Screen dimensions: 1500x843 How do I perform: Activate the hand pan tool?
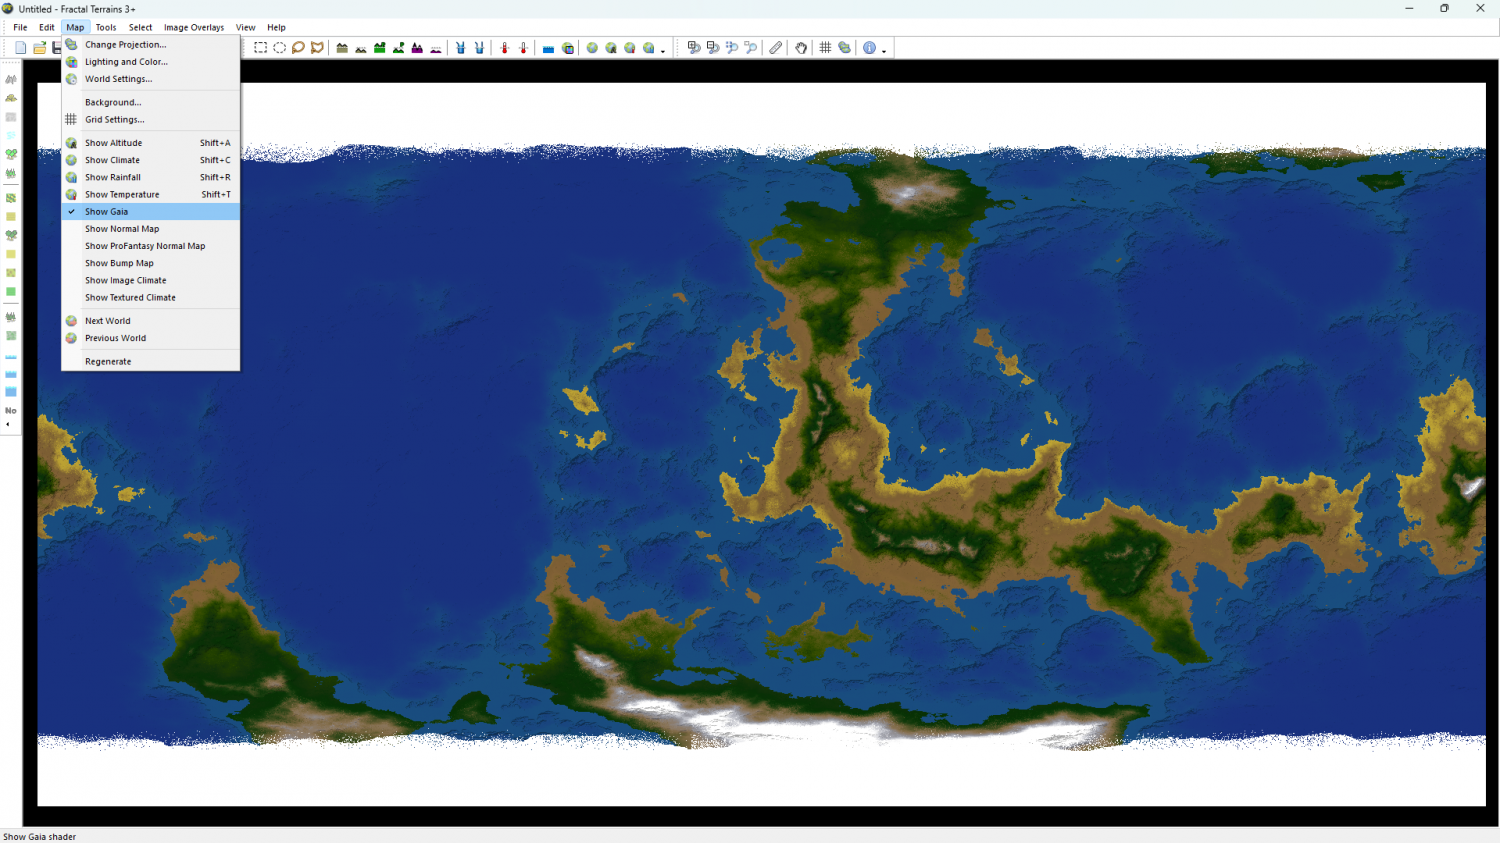click(x=801, y=48)
